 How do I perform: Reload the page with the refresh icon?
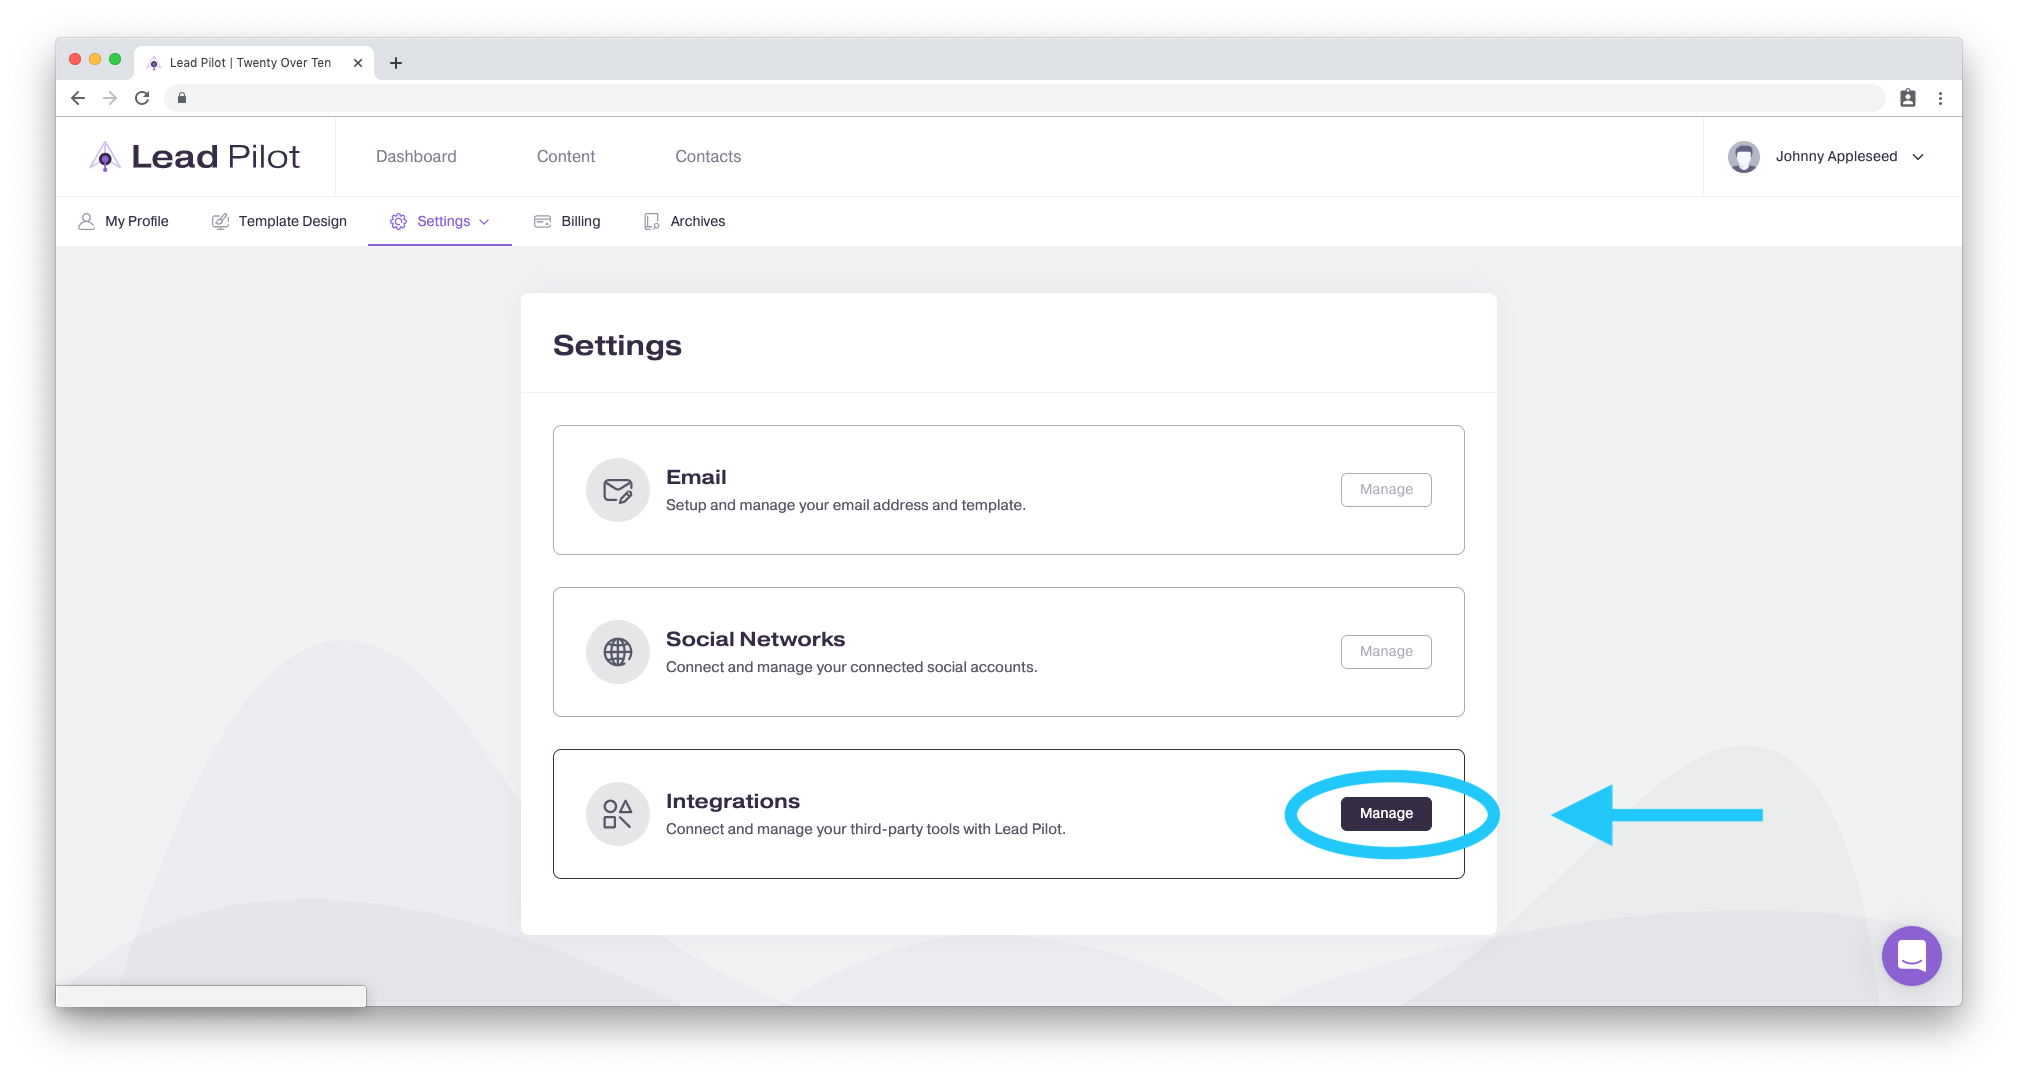[x=142, y=98]
